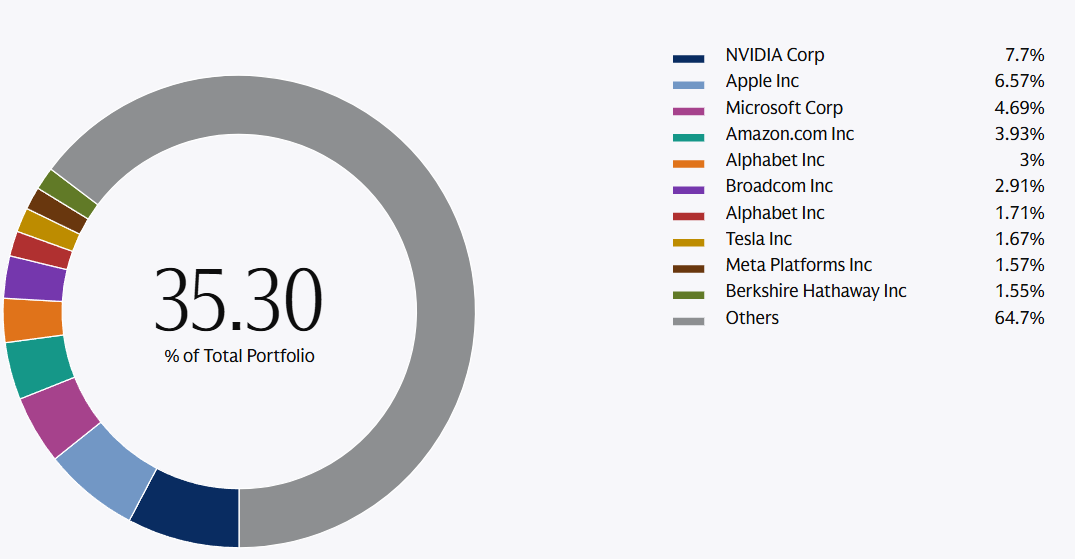Click the '% of Total Portfolio' caption
This screenshot has height=559, width=1075.
pos(239,356)
